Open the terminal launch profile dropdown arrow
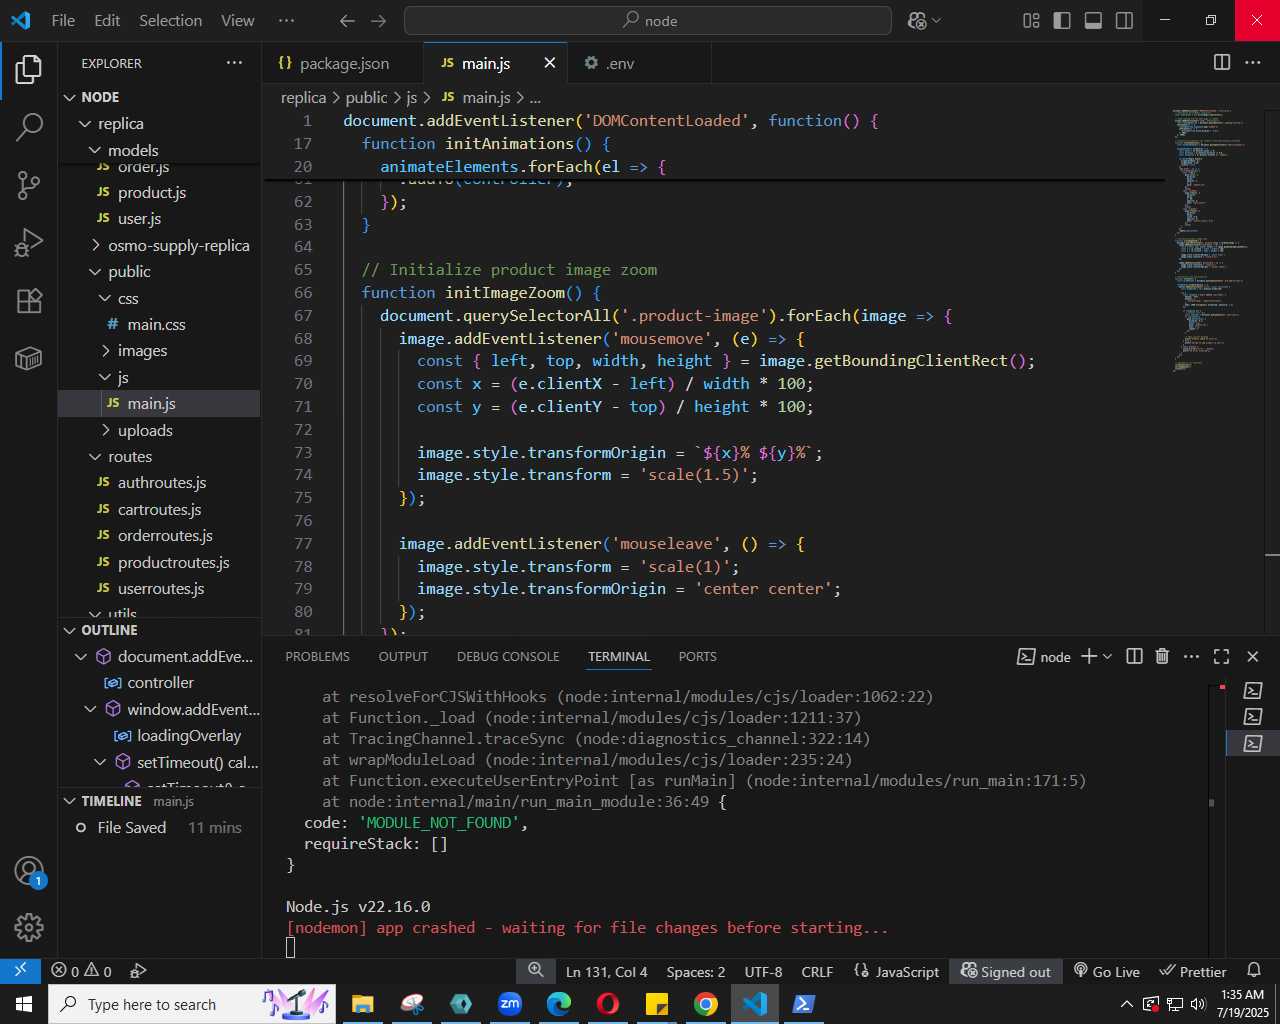1280x1024 pixels. click(1107, 656)
